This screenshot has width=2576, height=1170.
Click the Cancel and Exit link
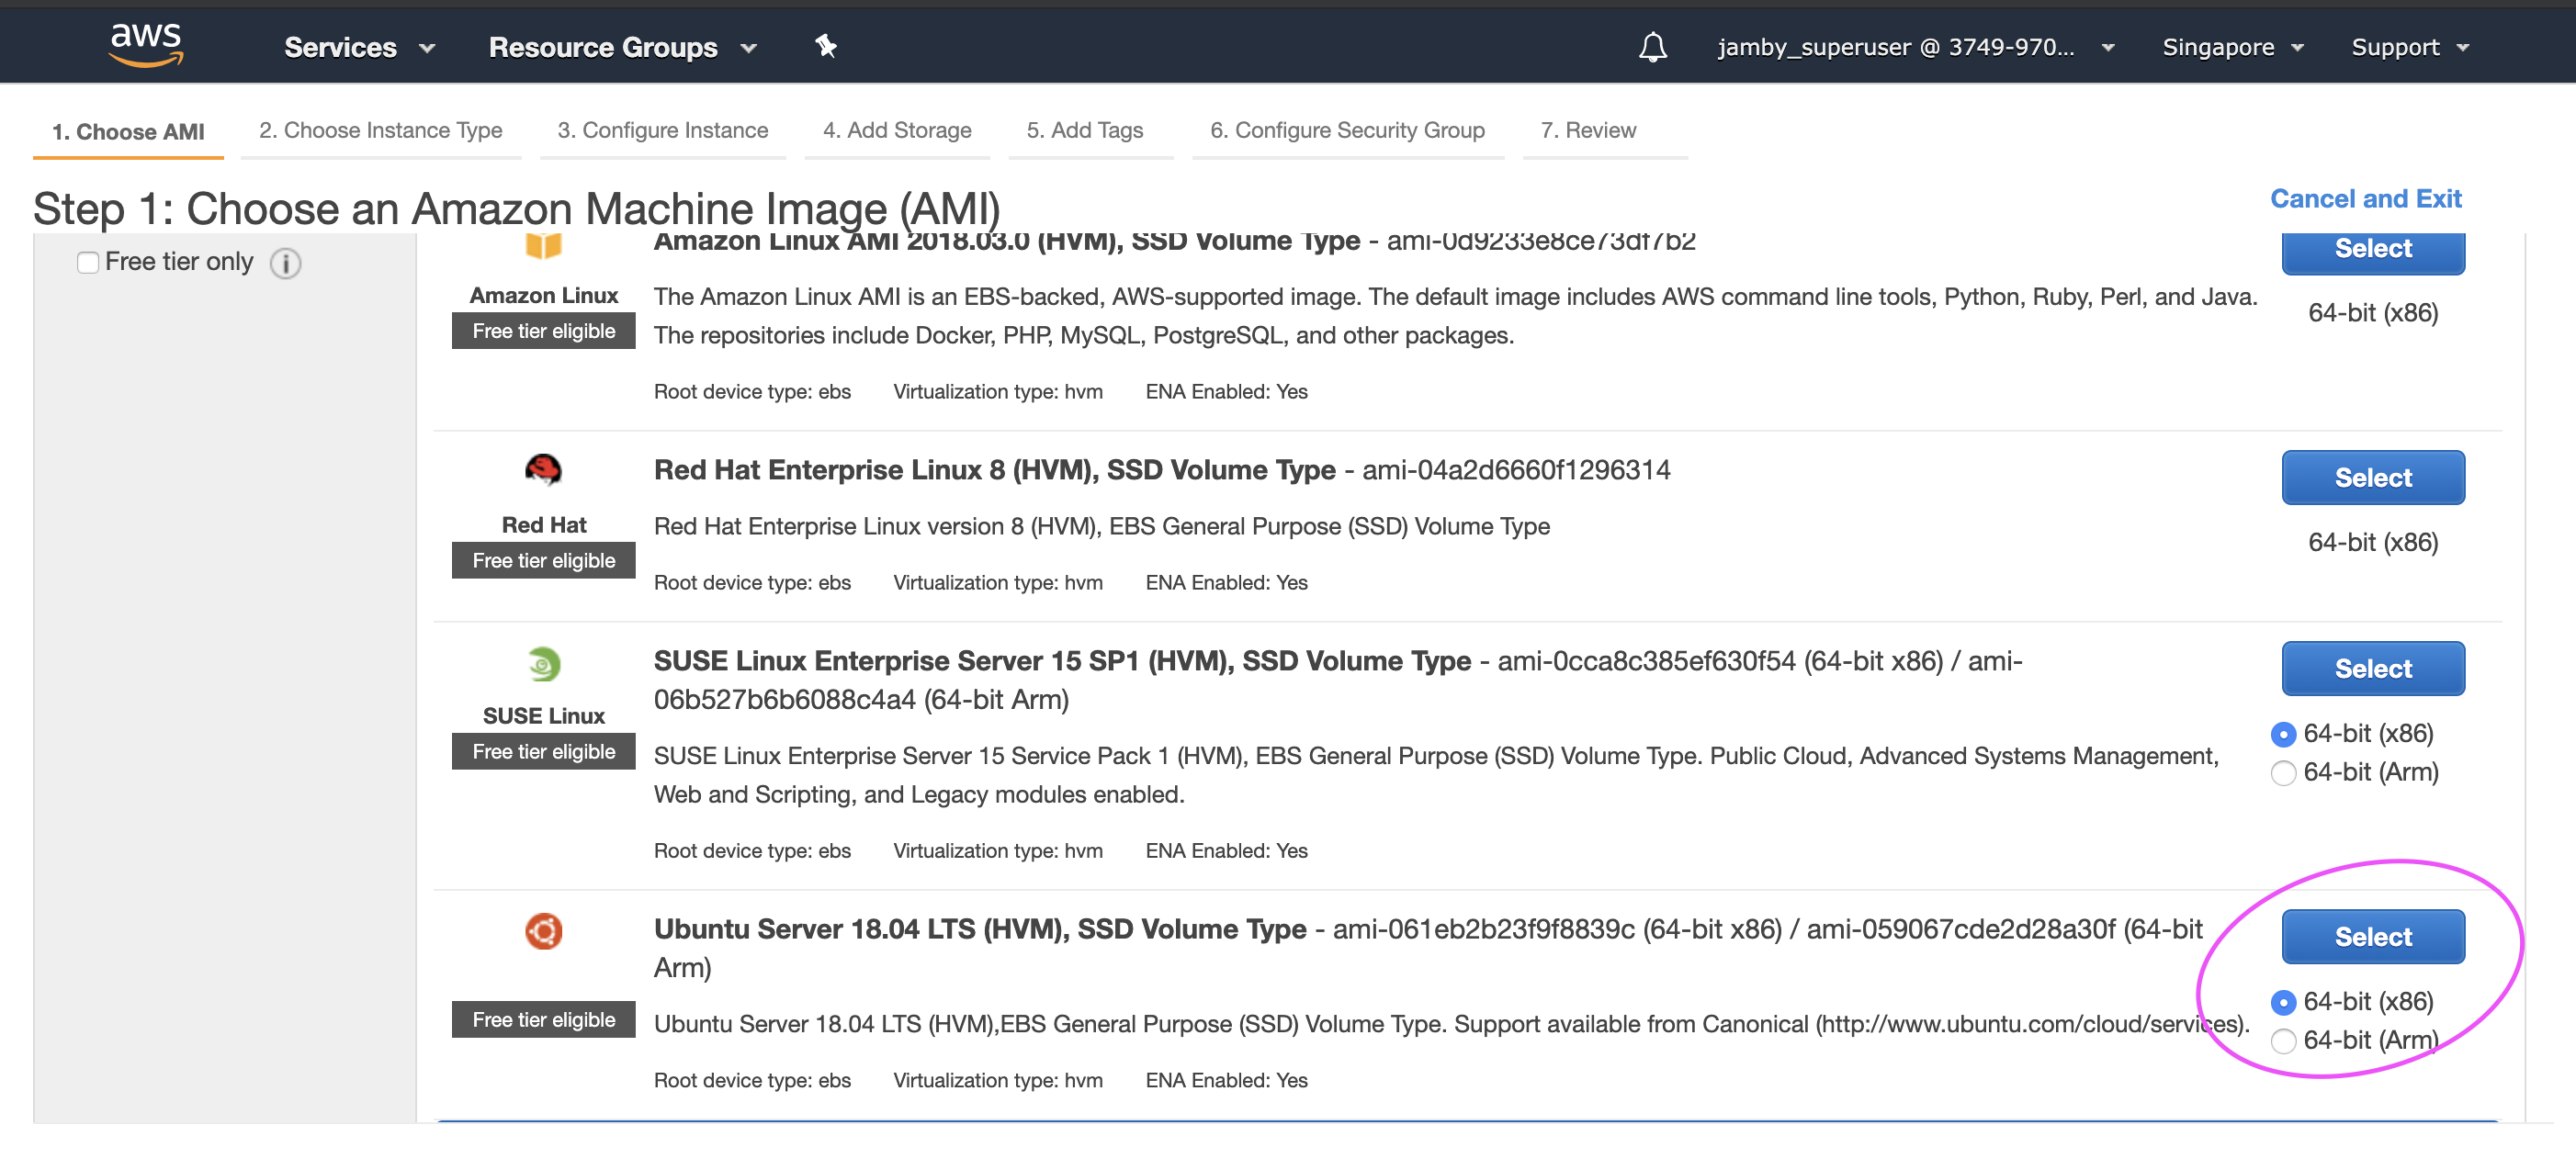pos(2365,199)
